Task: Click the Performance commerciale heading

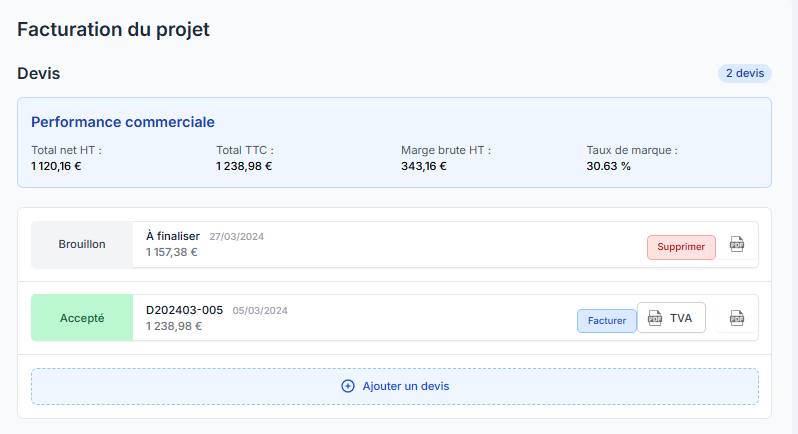Action: tap(123, 122)
